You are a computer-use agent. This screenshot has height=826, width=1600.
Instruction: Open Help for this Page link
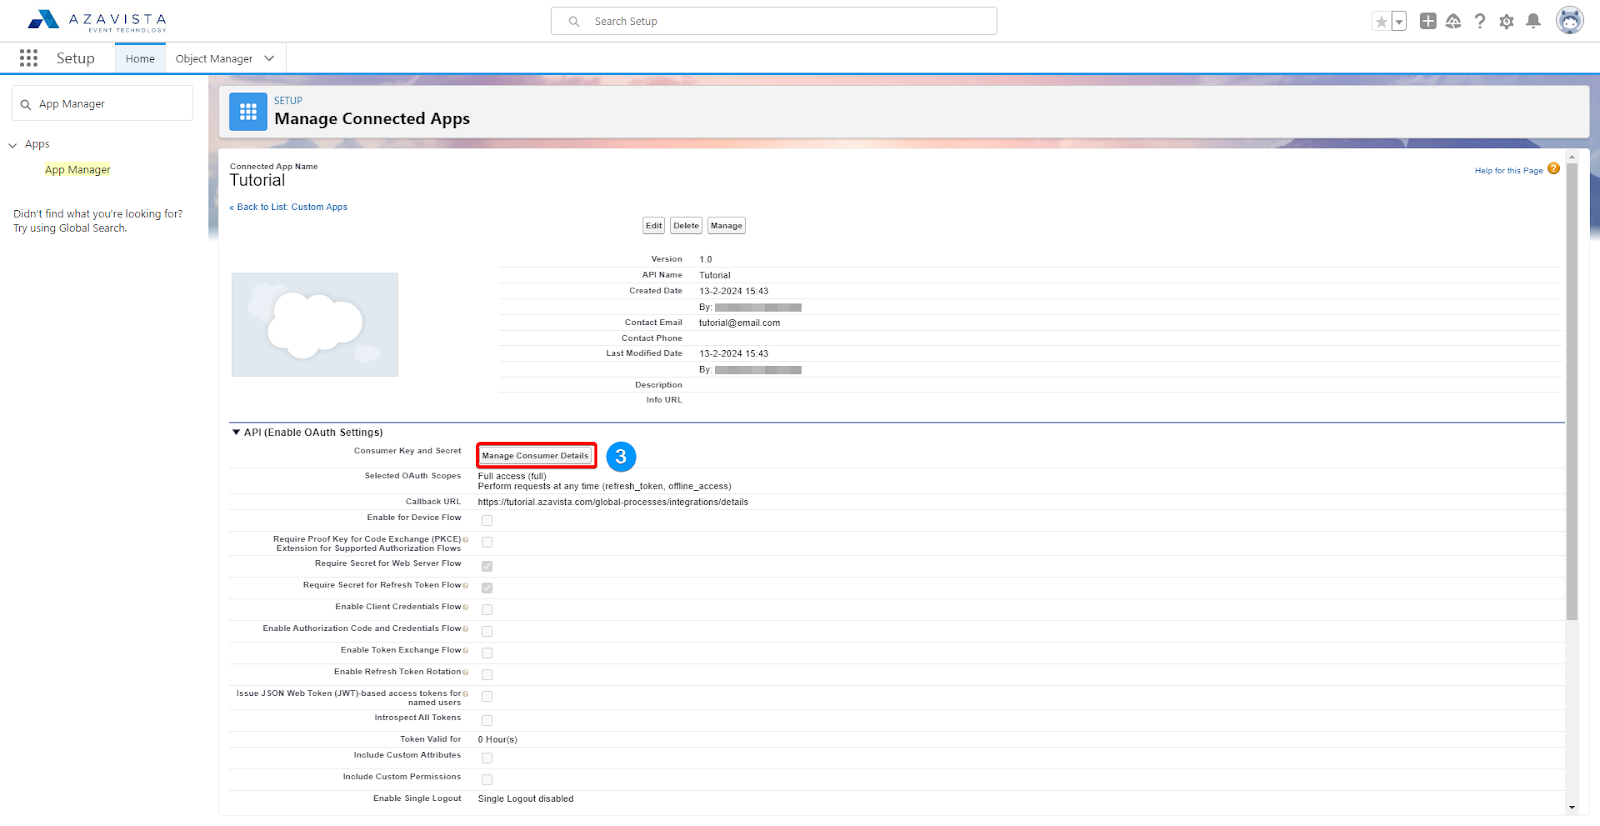[1508, 171]
